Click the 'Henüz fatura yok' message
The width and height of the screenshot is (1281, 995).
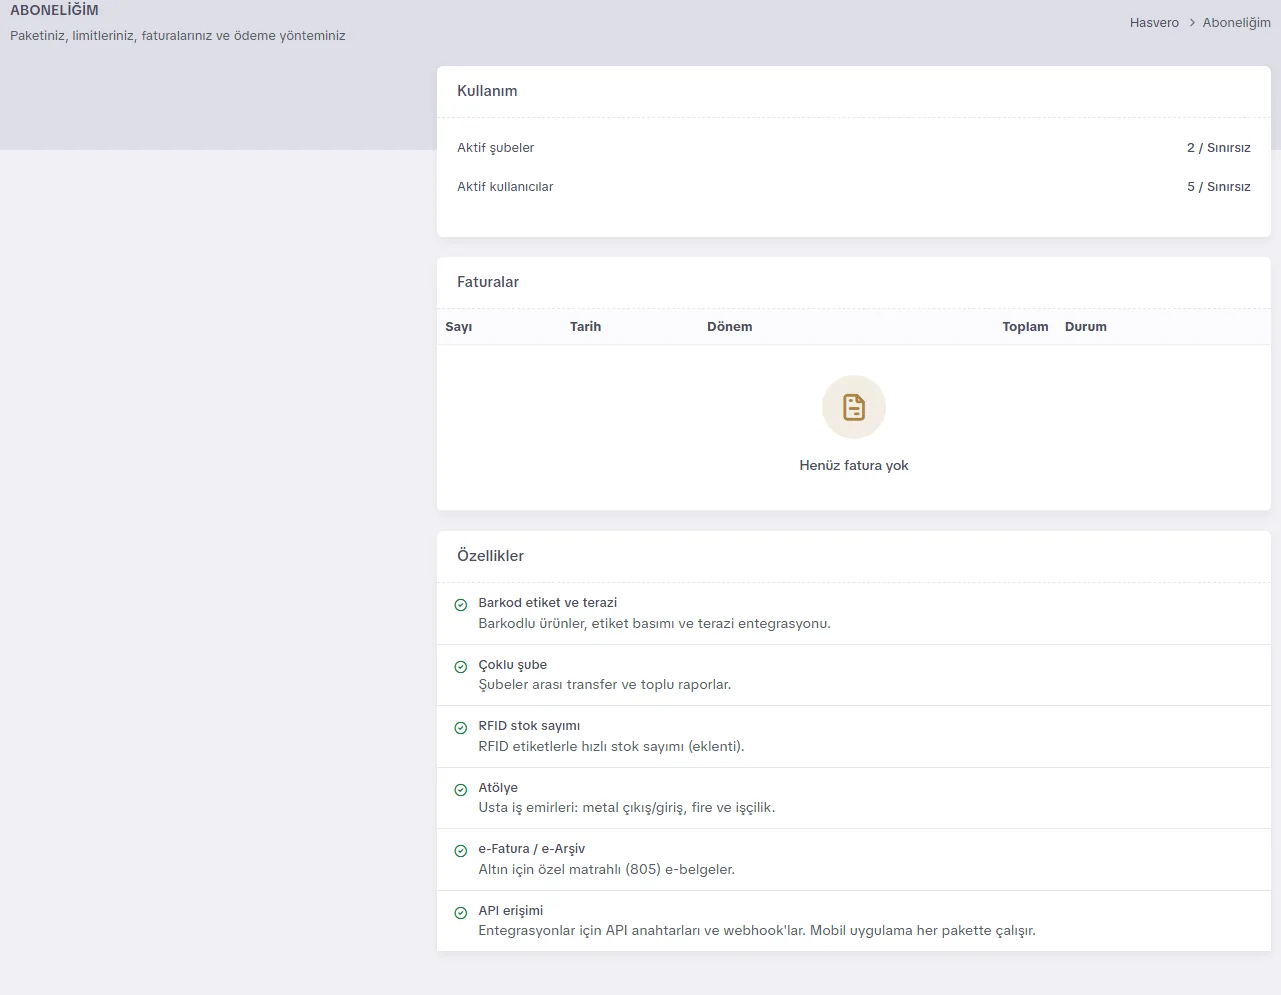[x=854, y=466]
